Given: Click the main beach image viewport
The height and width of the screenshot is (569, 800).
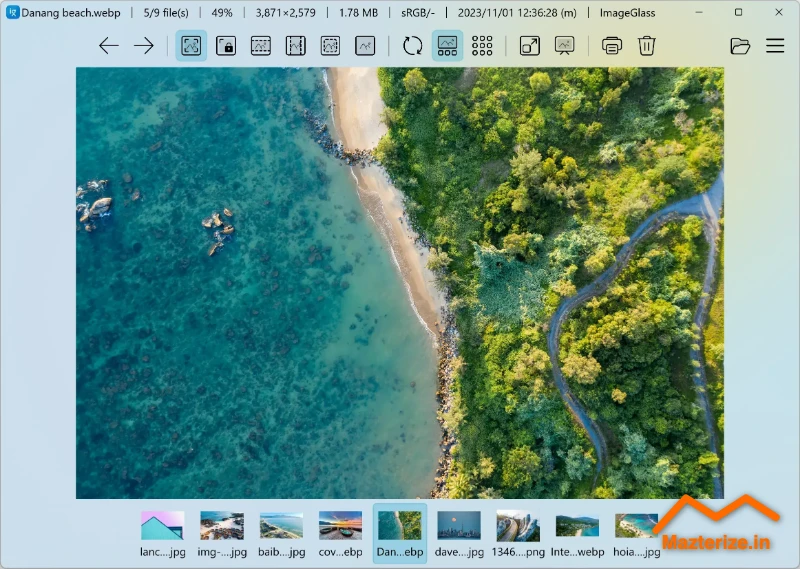Looking at the screenshot, I should tap(400, 283).
